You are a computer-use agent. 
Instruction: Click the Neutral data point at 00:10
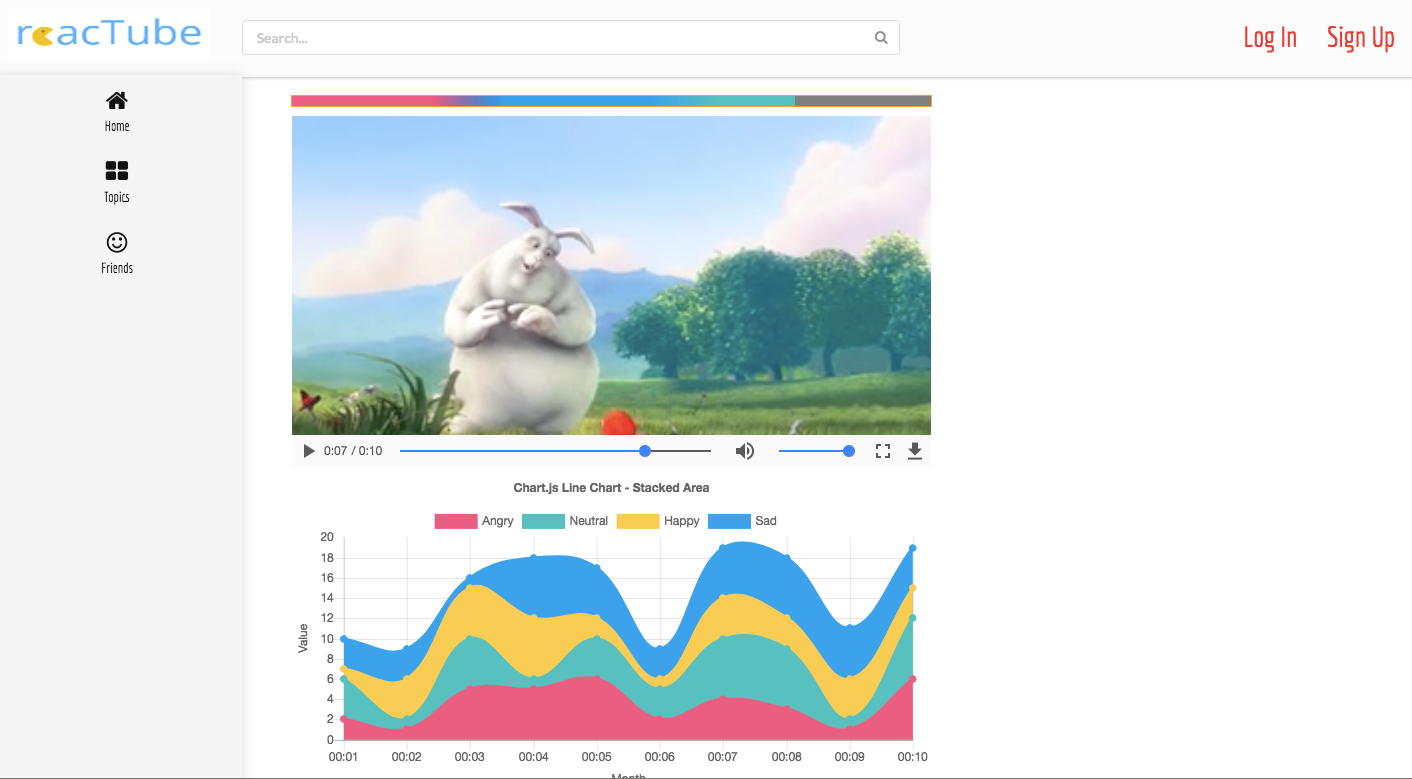pyautogui.click(x=913, y=618)
